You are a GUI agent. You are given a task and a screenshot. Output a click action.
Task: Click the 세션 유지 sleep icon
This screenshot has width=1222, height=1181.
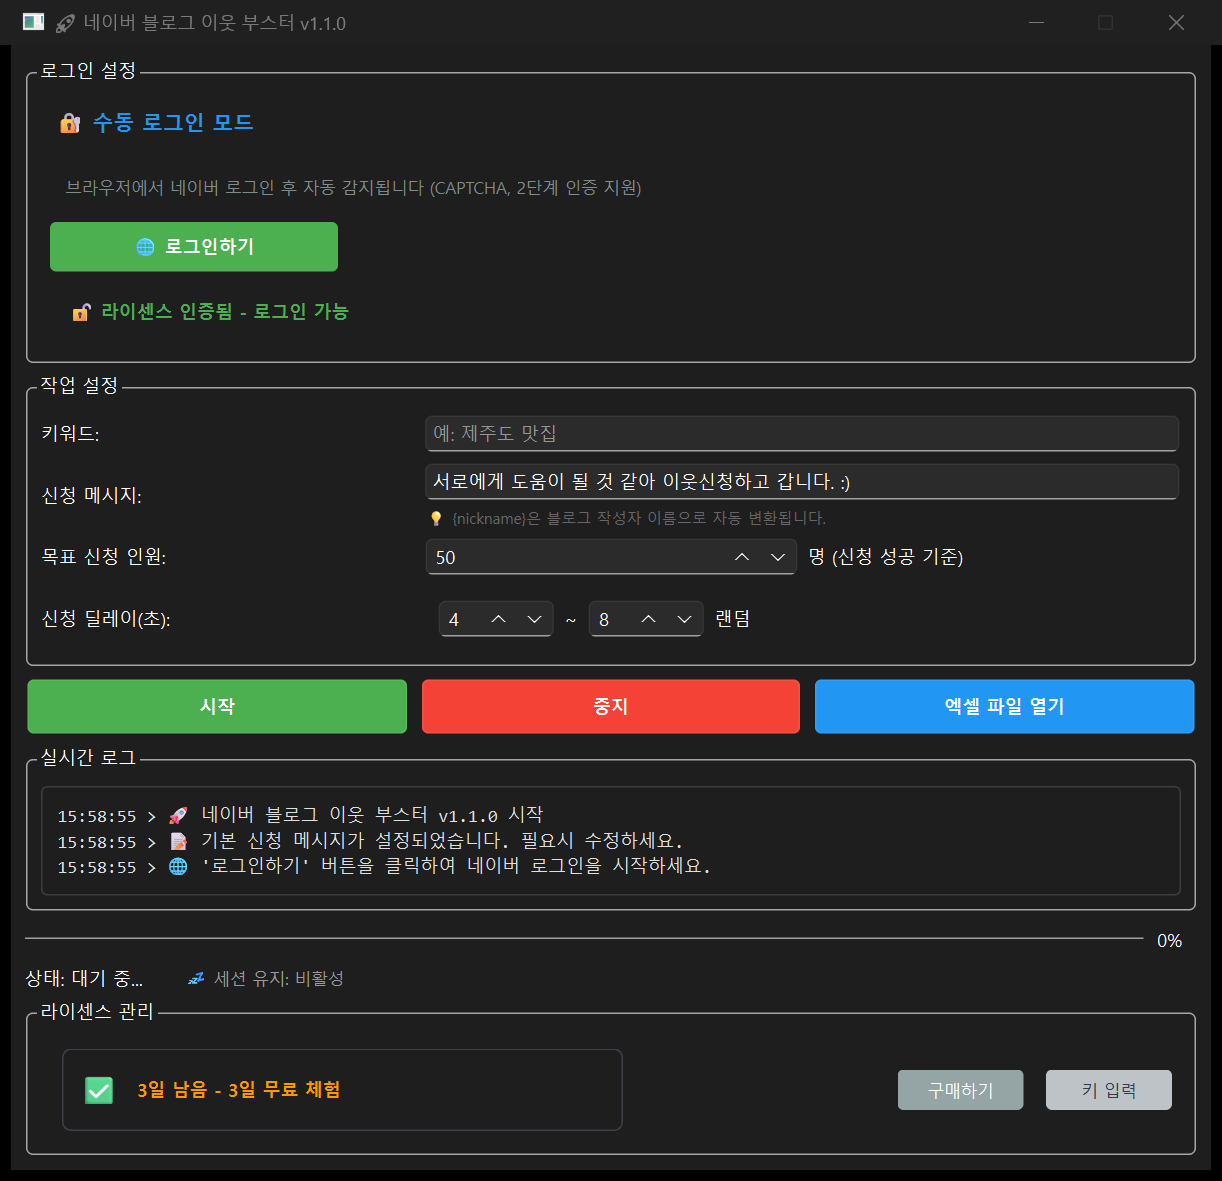pyautogui.click(x=197, y=978)
